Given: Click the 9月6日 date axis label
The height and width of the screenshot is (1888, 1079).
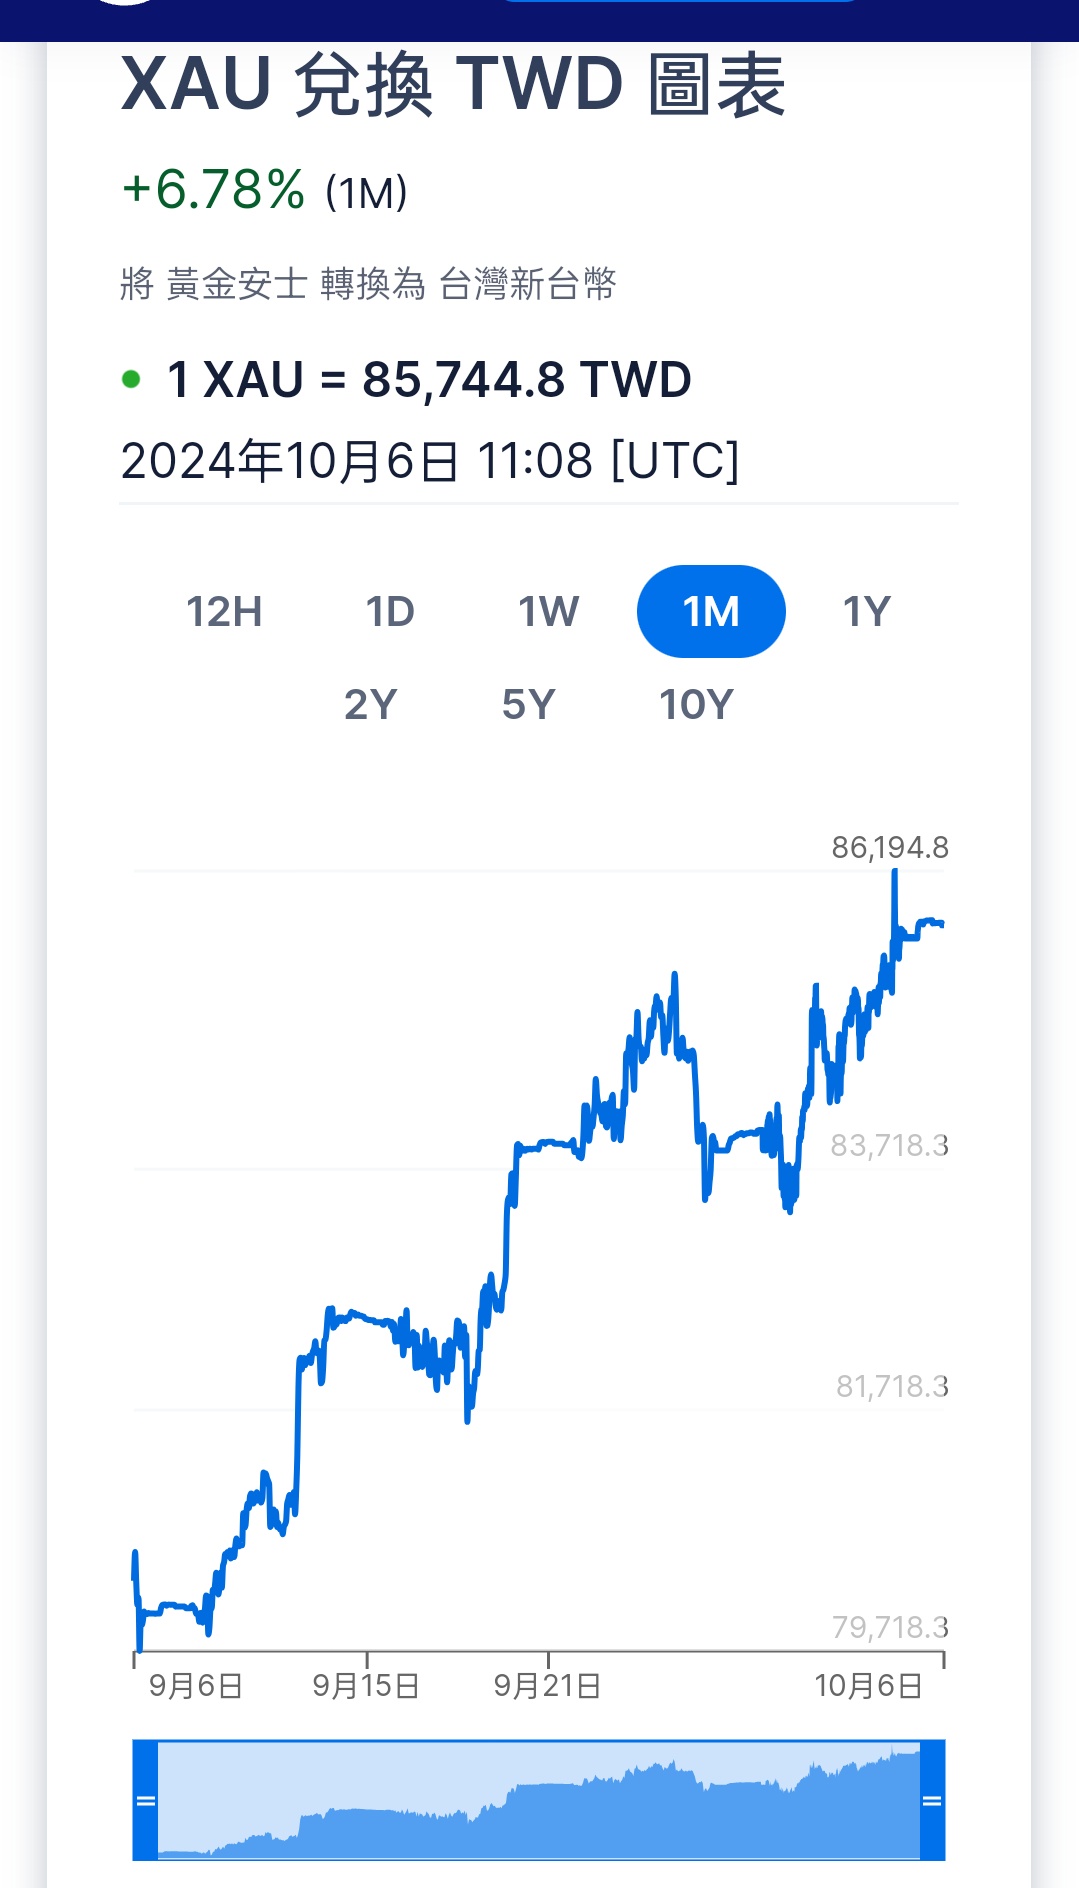Looking at the screenshot, I should 196,1686.
